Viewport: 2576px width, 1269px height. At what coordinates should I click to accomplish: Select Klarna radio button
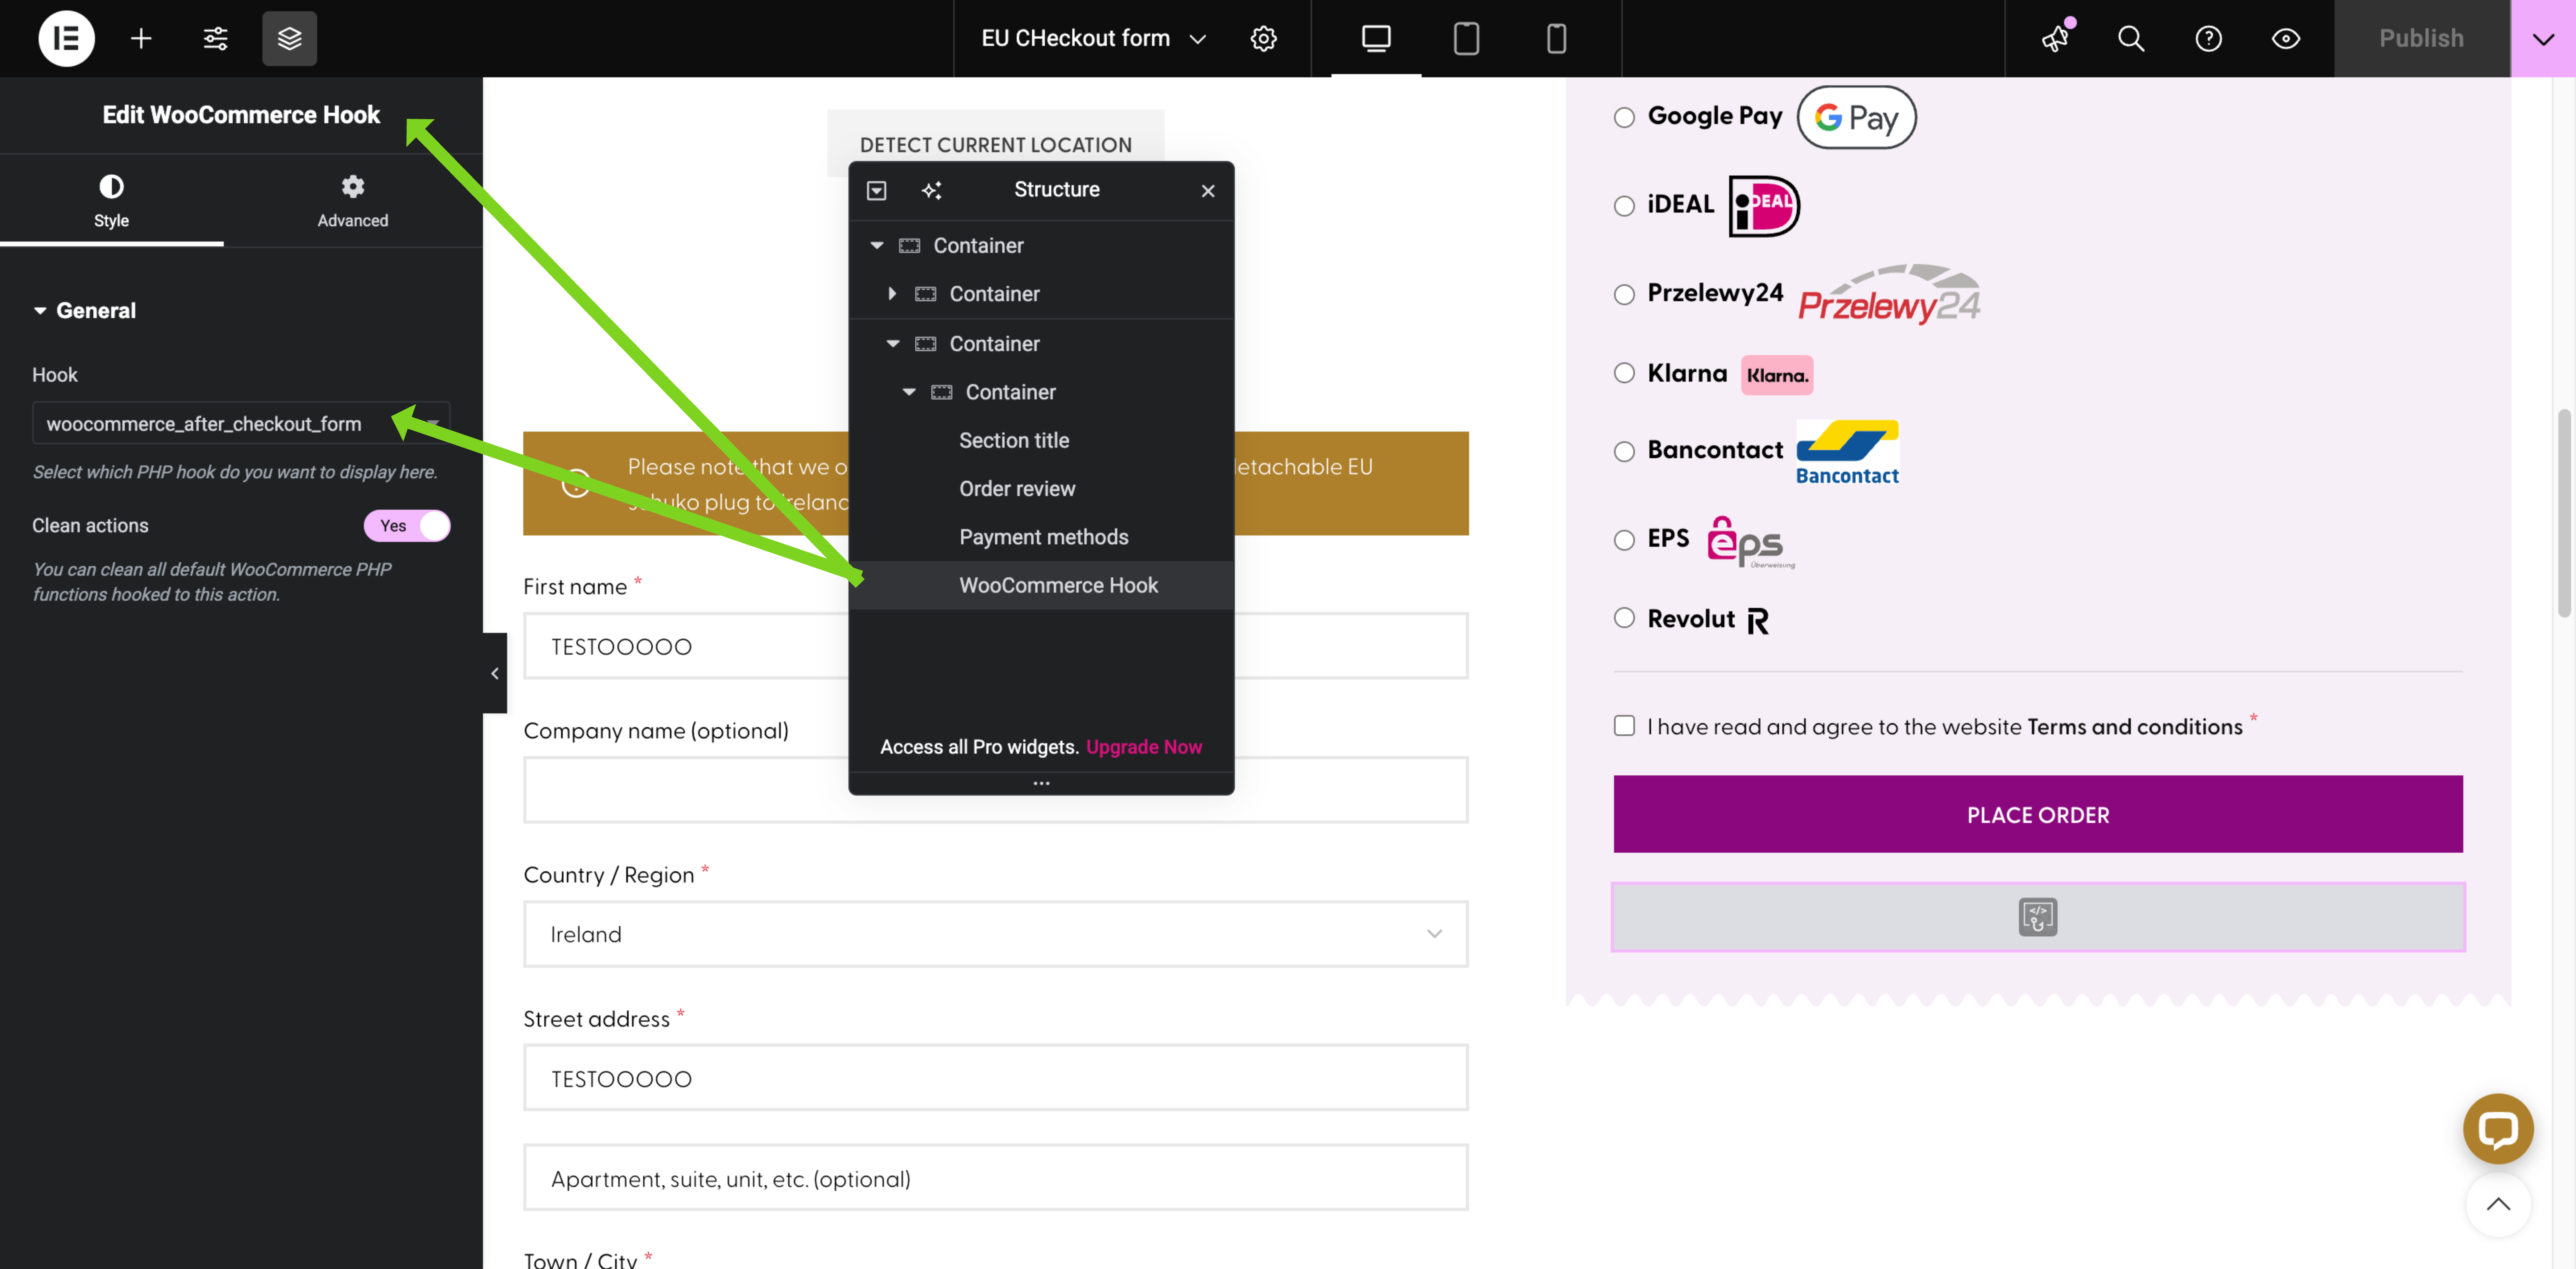(x=1624, y=373)
